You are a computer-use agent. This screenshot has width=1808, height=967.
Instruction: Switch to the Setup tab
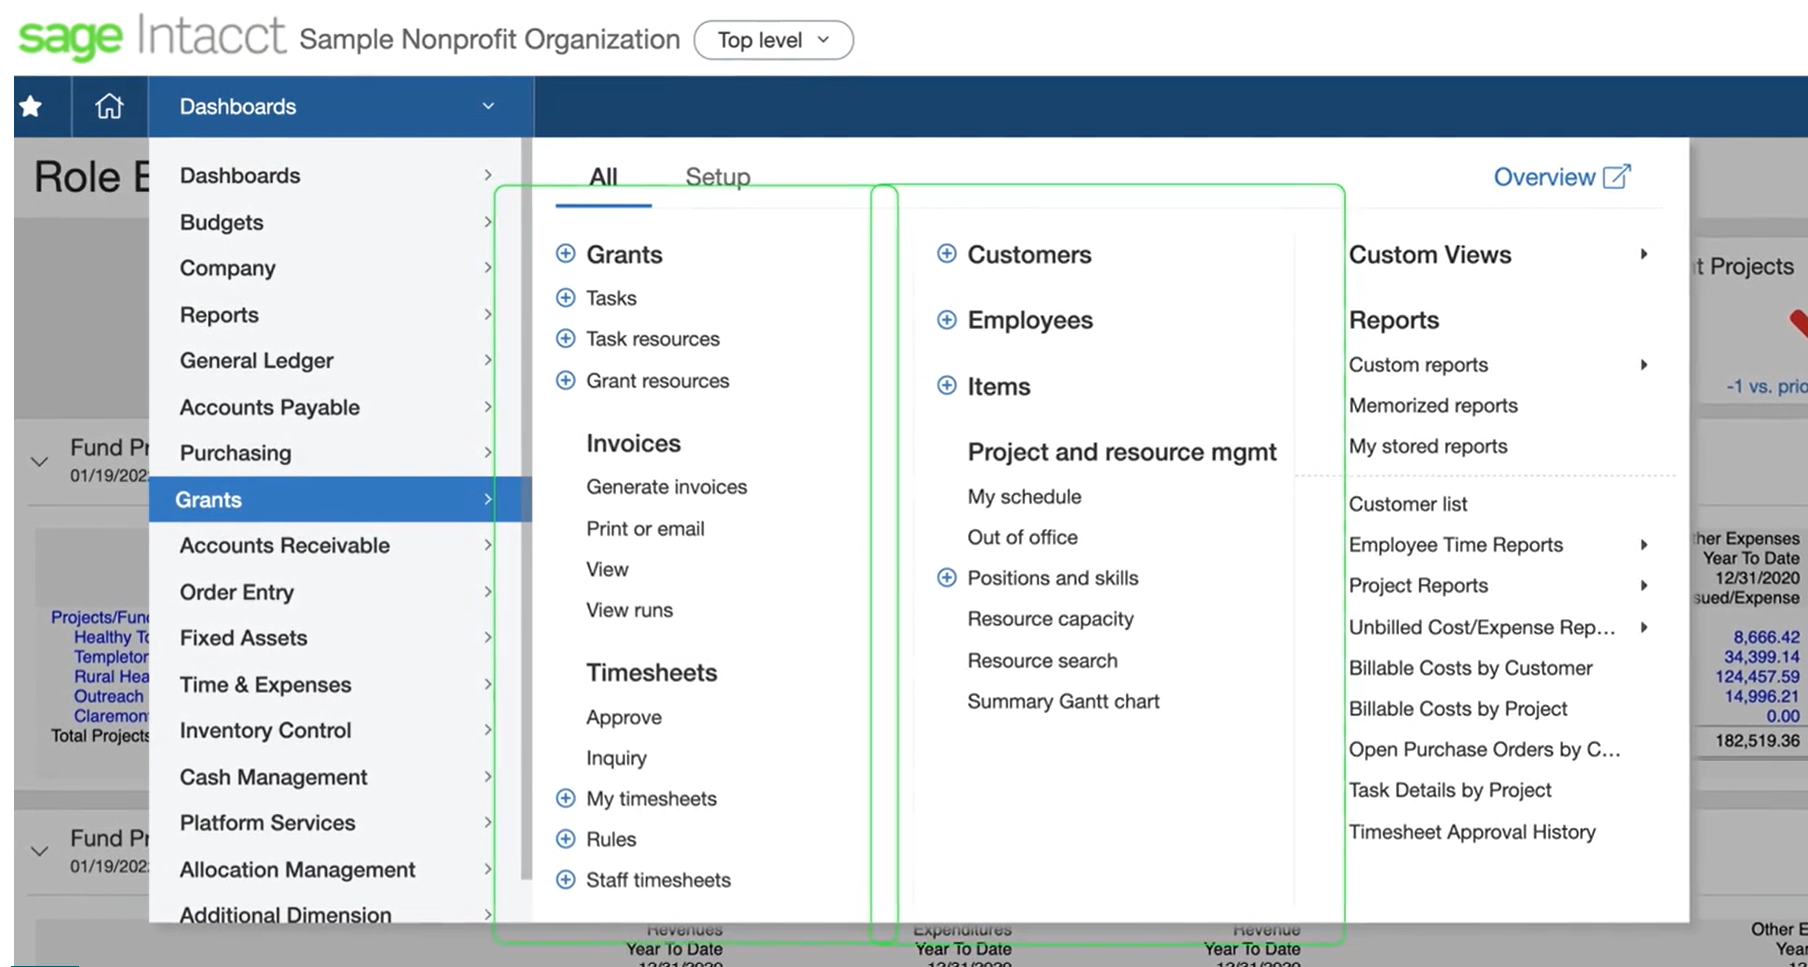coord(717,177)
